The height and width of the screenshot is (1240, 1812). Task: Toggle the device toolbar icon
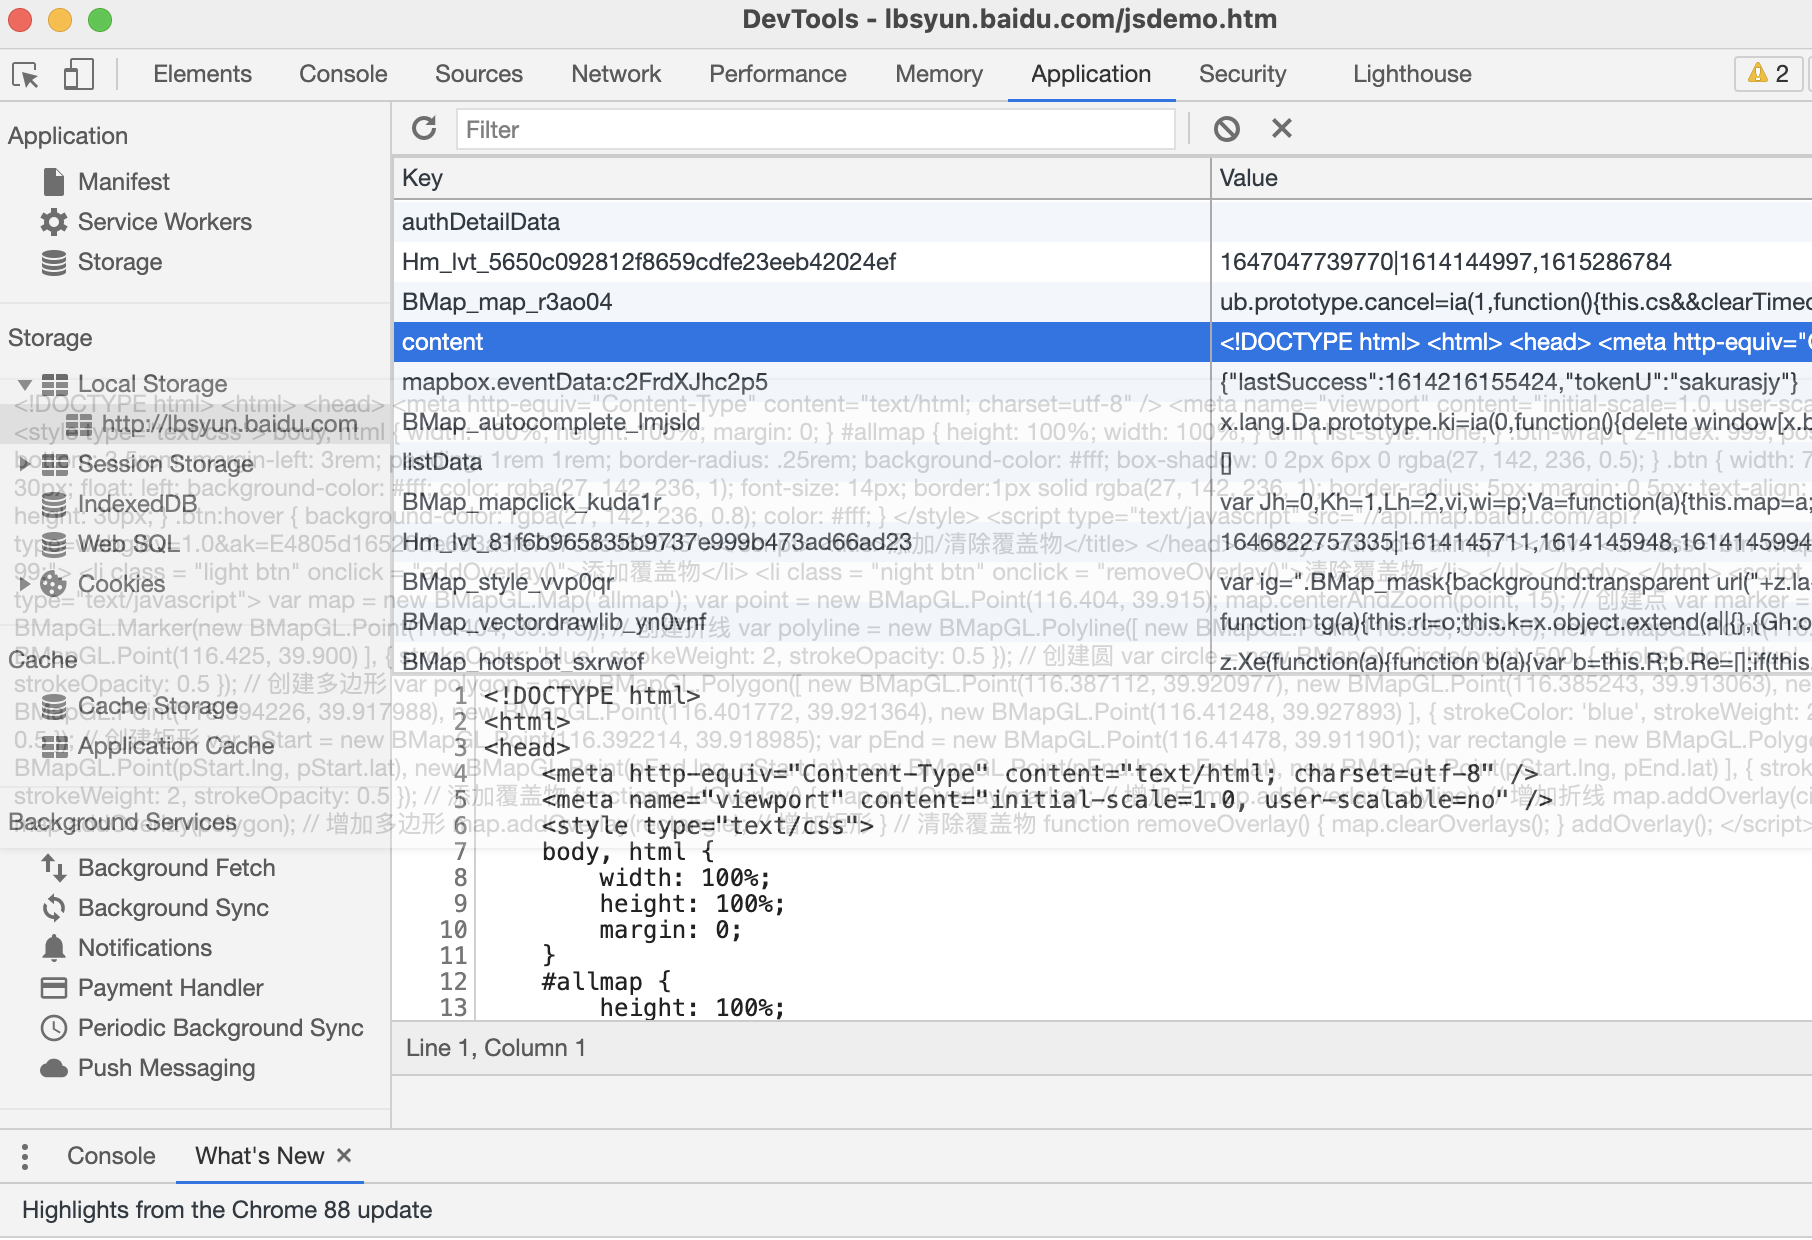click(x=78, y=75)
